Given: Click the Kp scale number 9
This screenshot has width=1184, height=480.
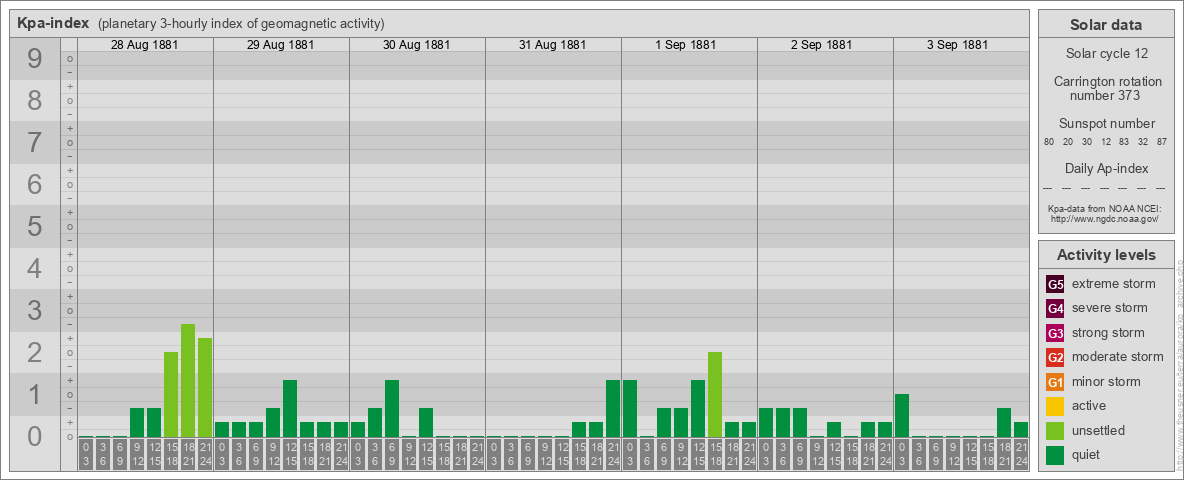Looking at the screenshot, I should click(x=35, y=59).
